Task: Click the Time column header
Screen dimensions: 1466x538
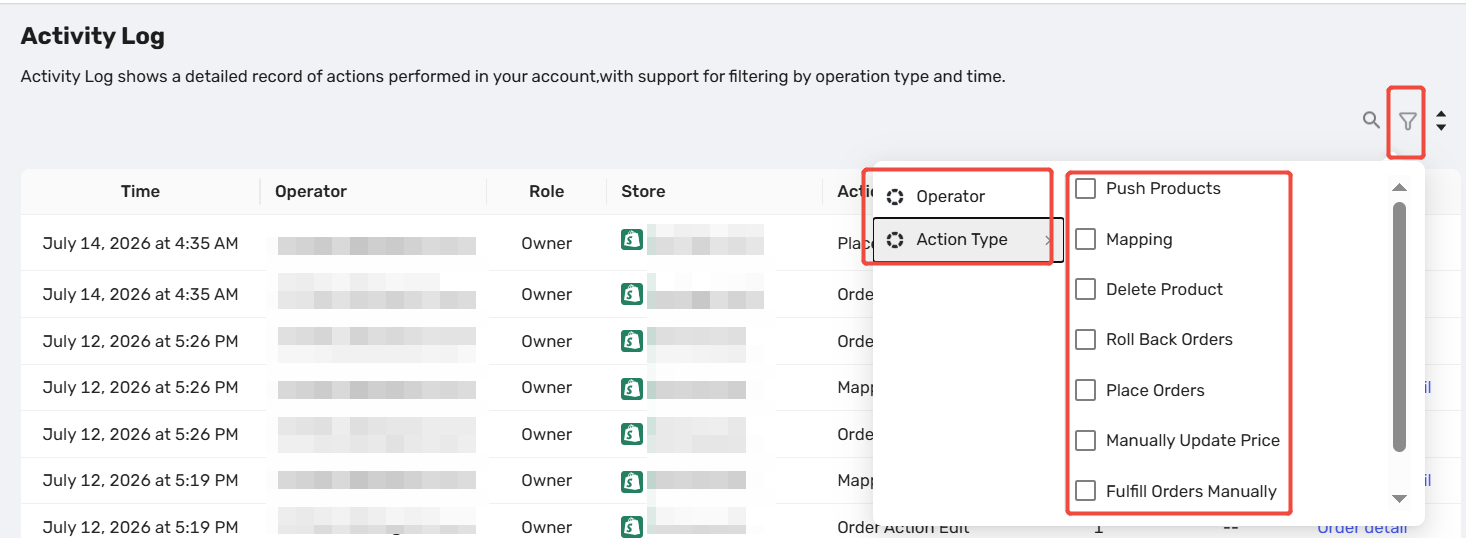Action: click(x=140, y=191)
